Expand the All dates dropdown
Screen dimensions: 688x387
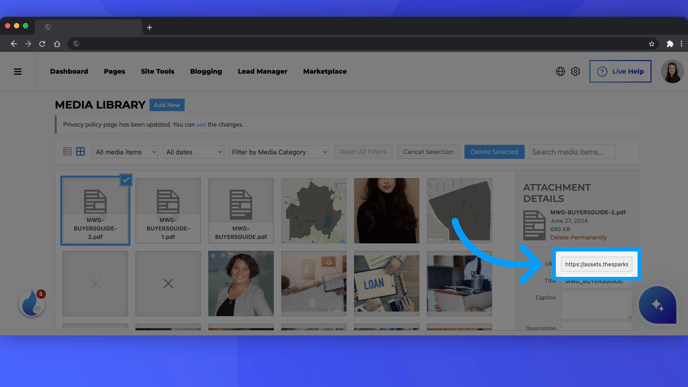coord(194,152)
